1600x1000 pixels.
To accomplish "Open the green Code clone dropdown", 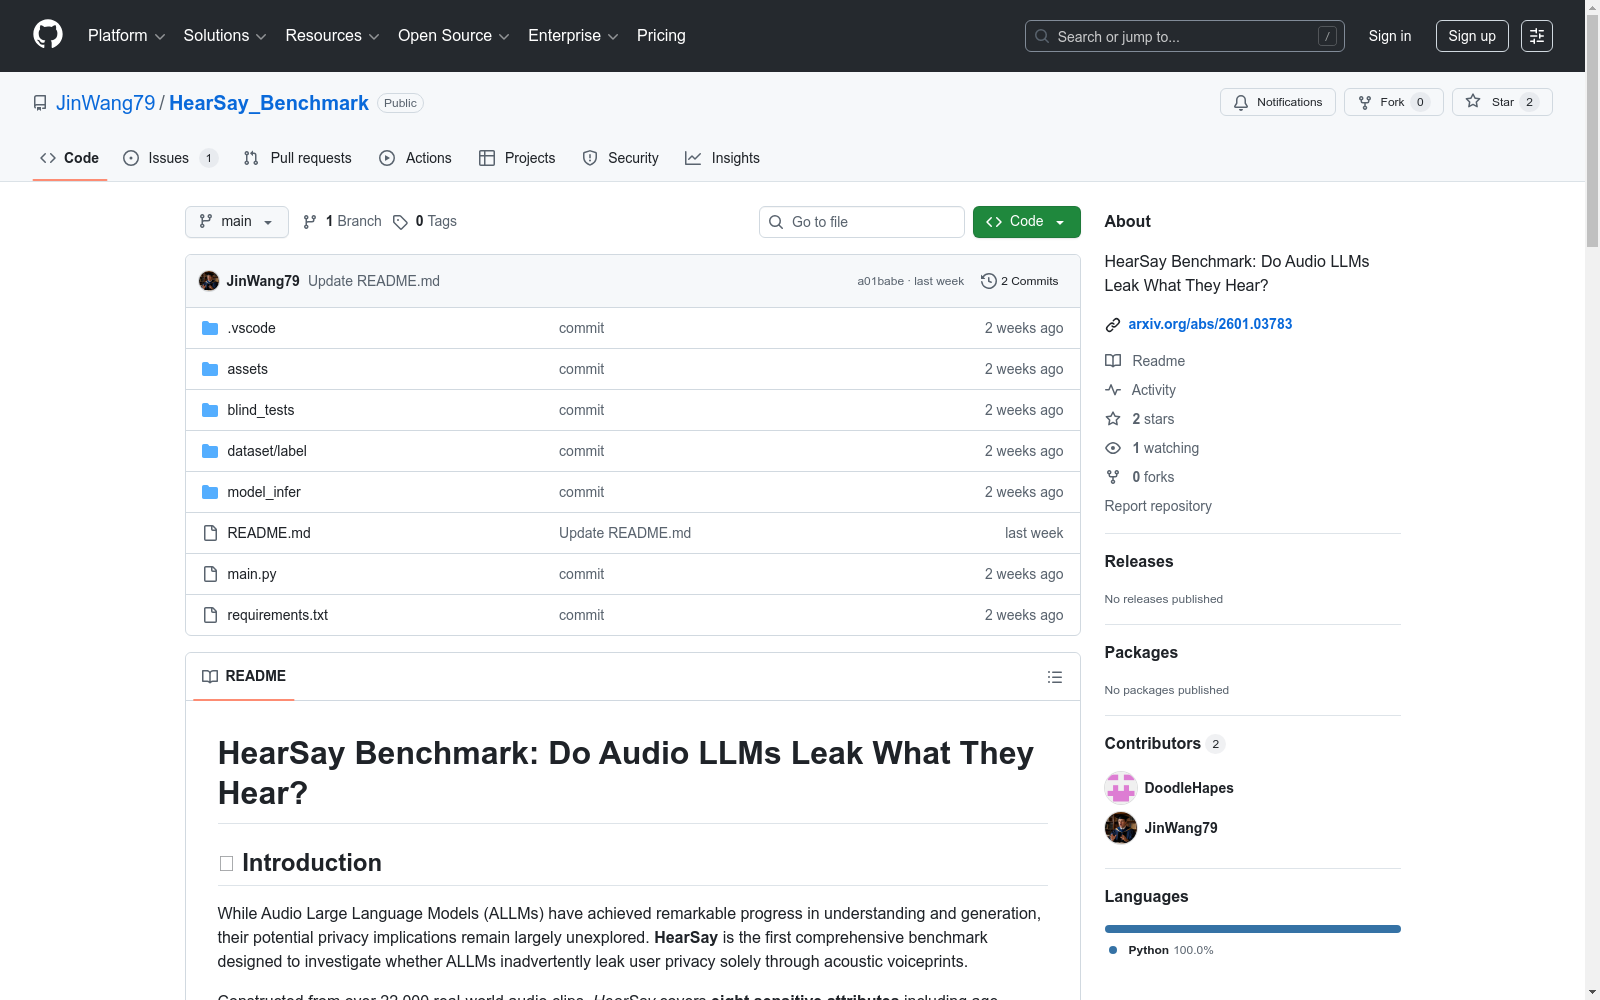I will coord(1027,222).
